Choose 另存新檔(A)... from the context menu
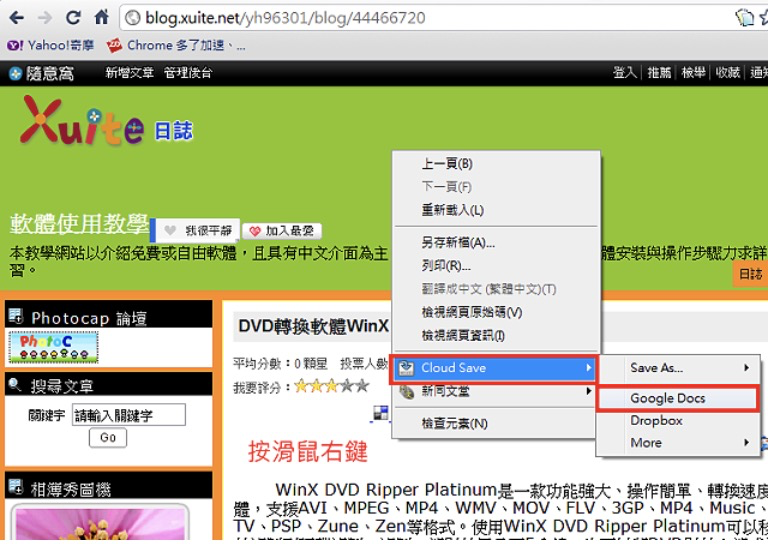Viewport: 768px width, 546px height. 496,242
